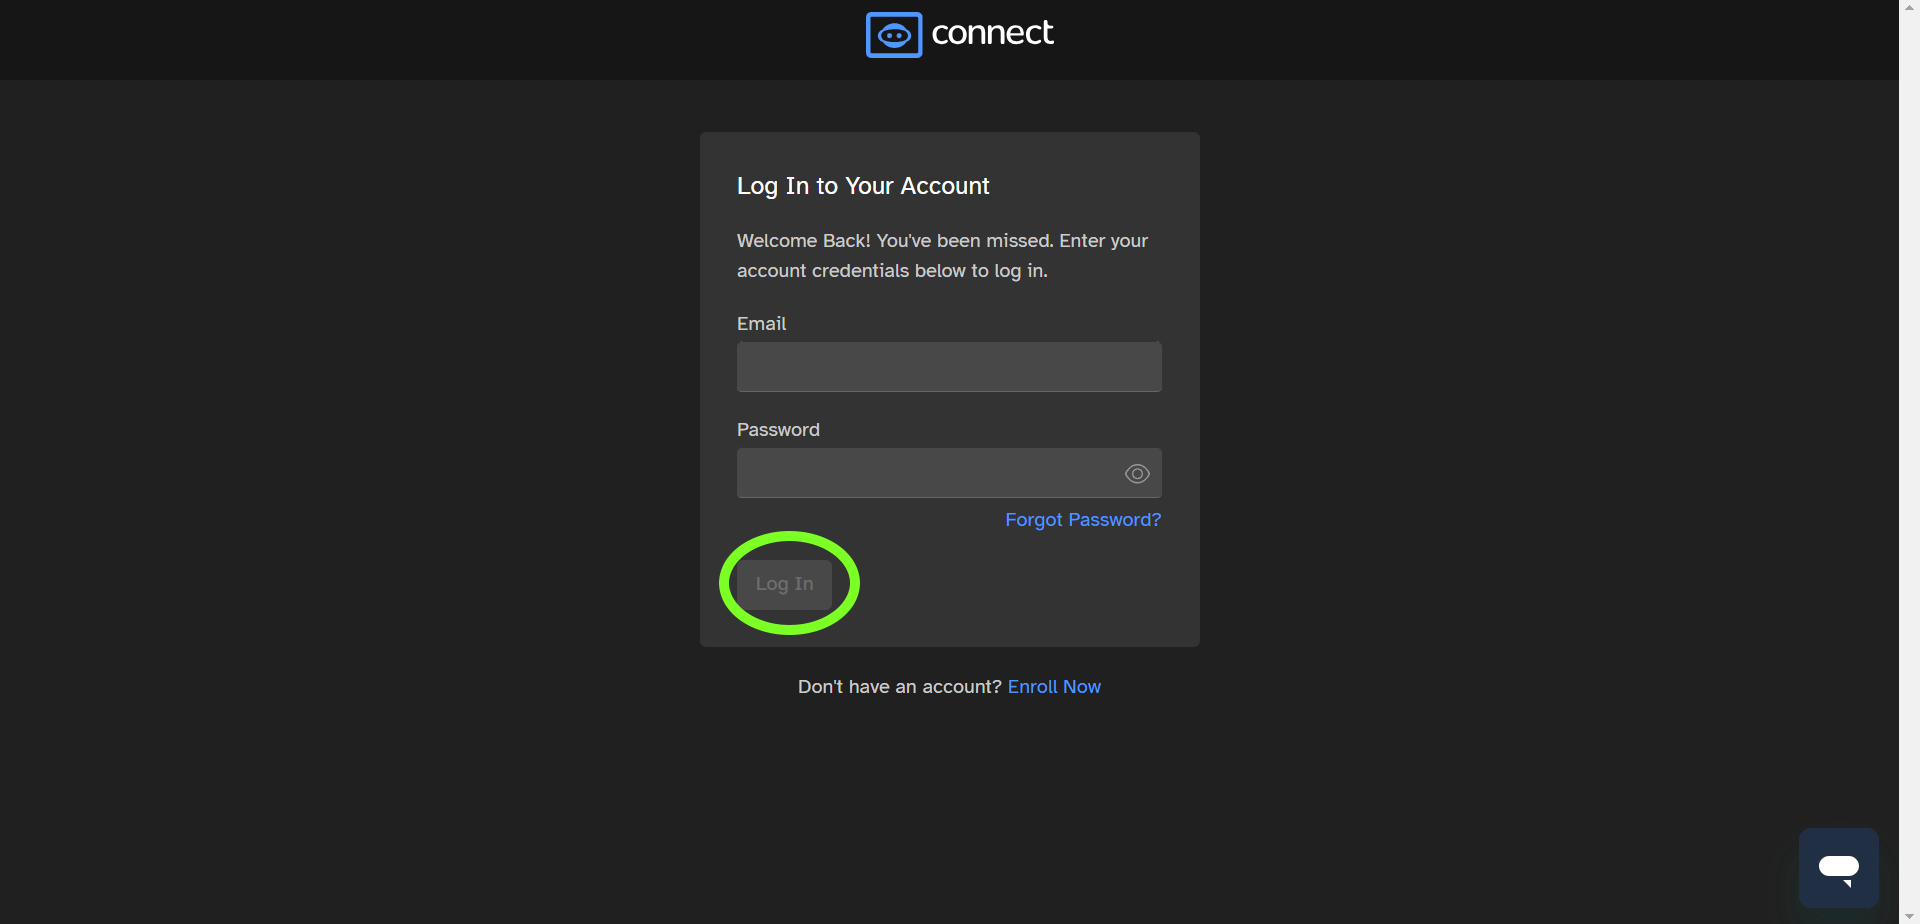Click the Log In to Your Account heading
Screen dimensions: 1920x924
862,186
